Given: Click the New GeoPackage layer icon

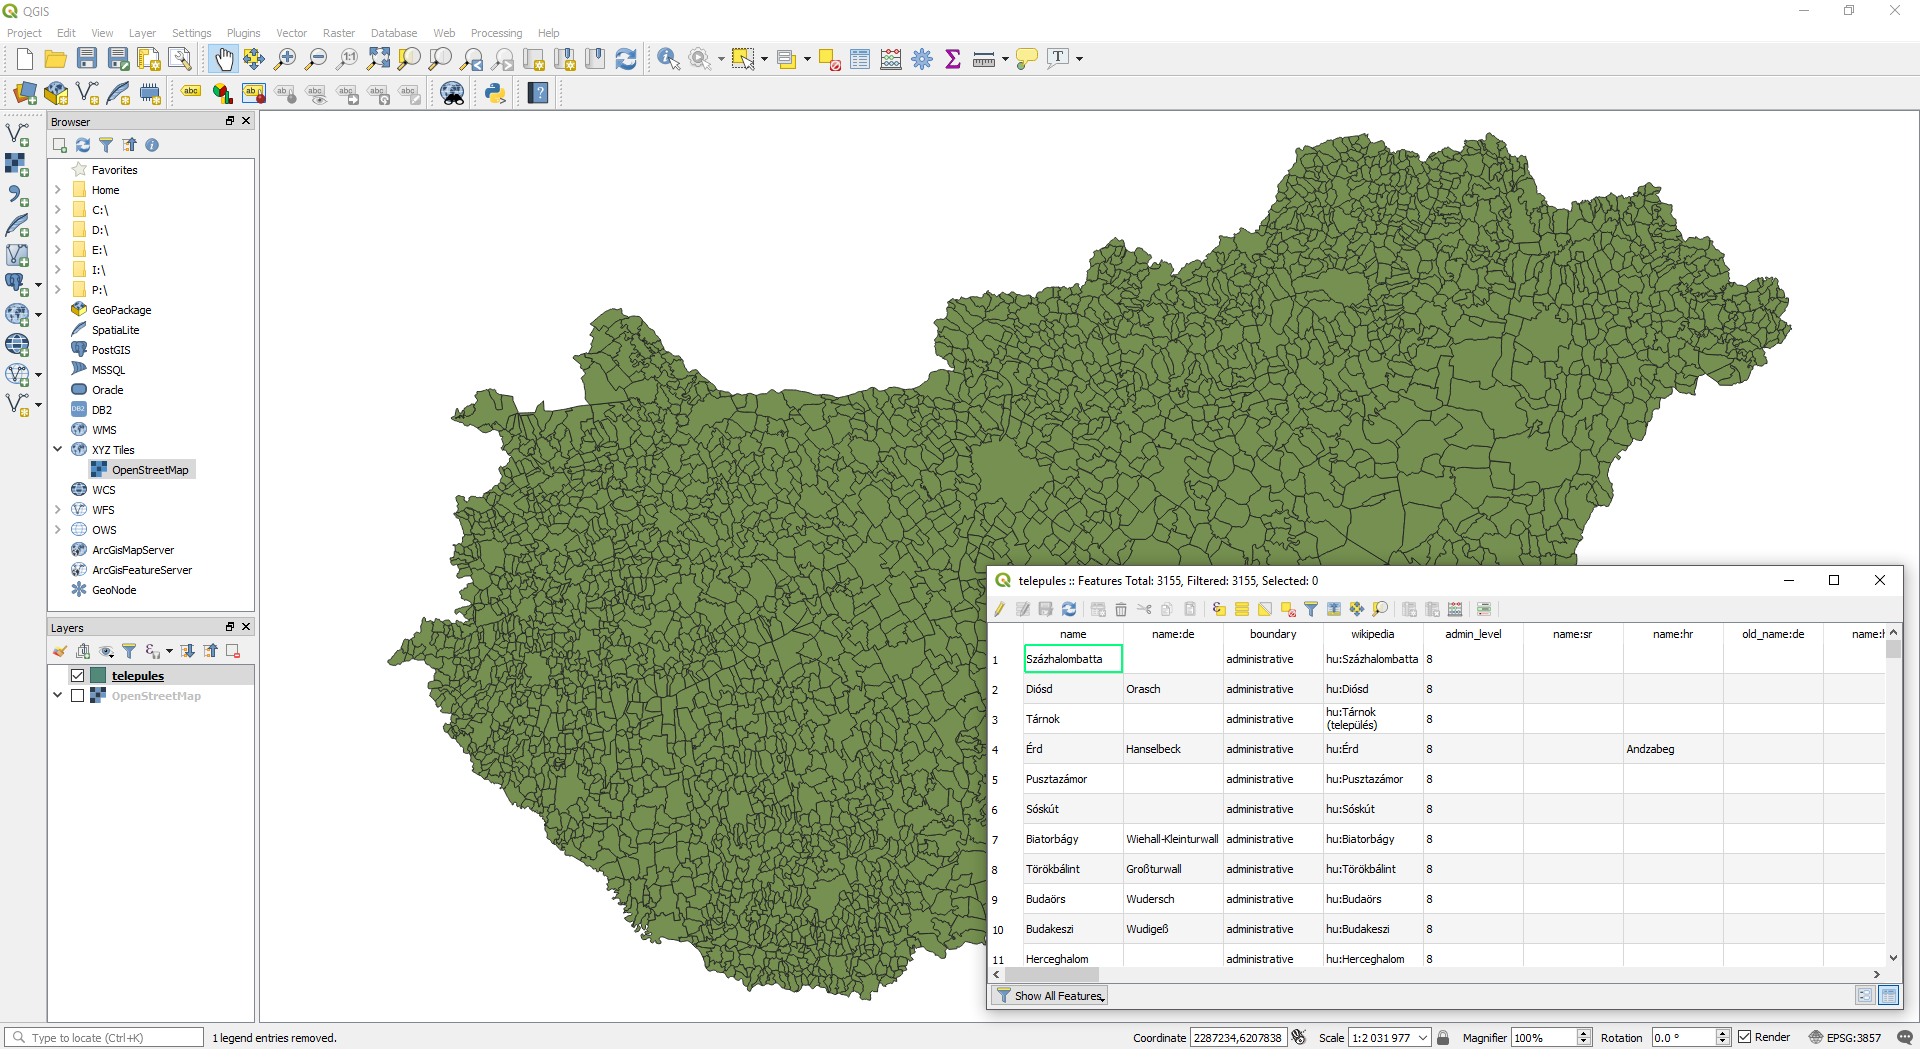Looking at the screenshot, I should point(56,93).
